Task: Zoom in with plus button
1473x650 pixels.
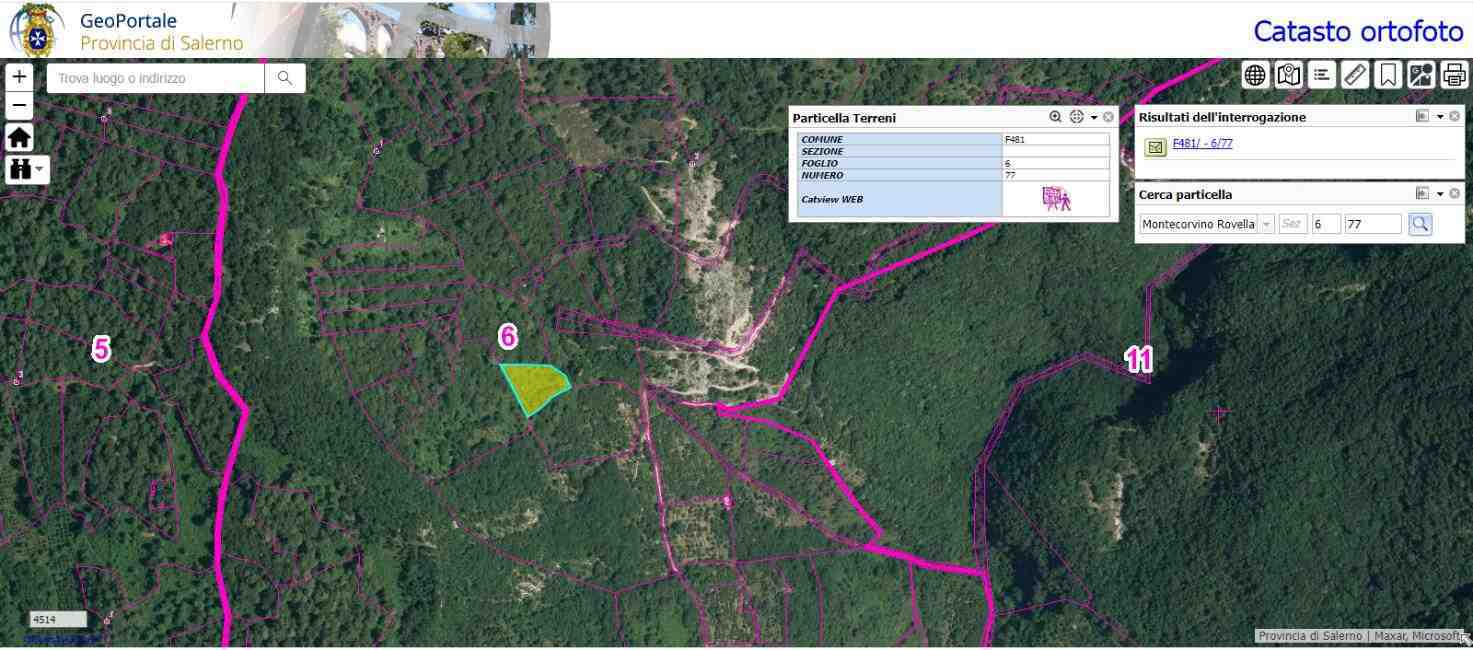Action: (20, 77)
